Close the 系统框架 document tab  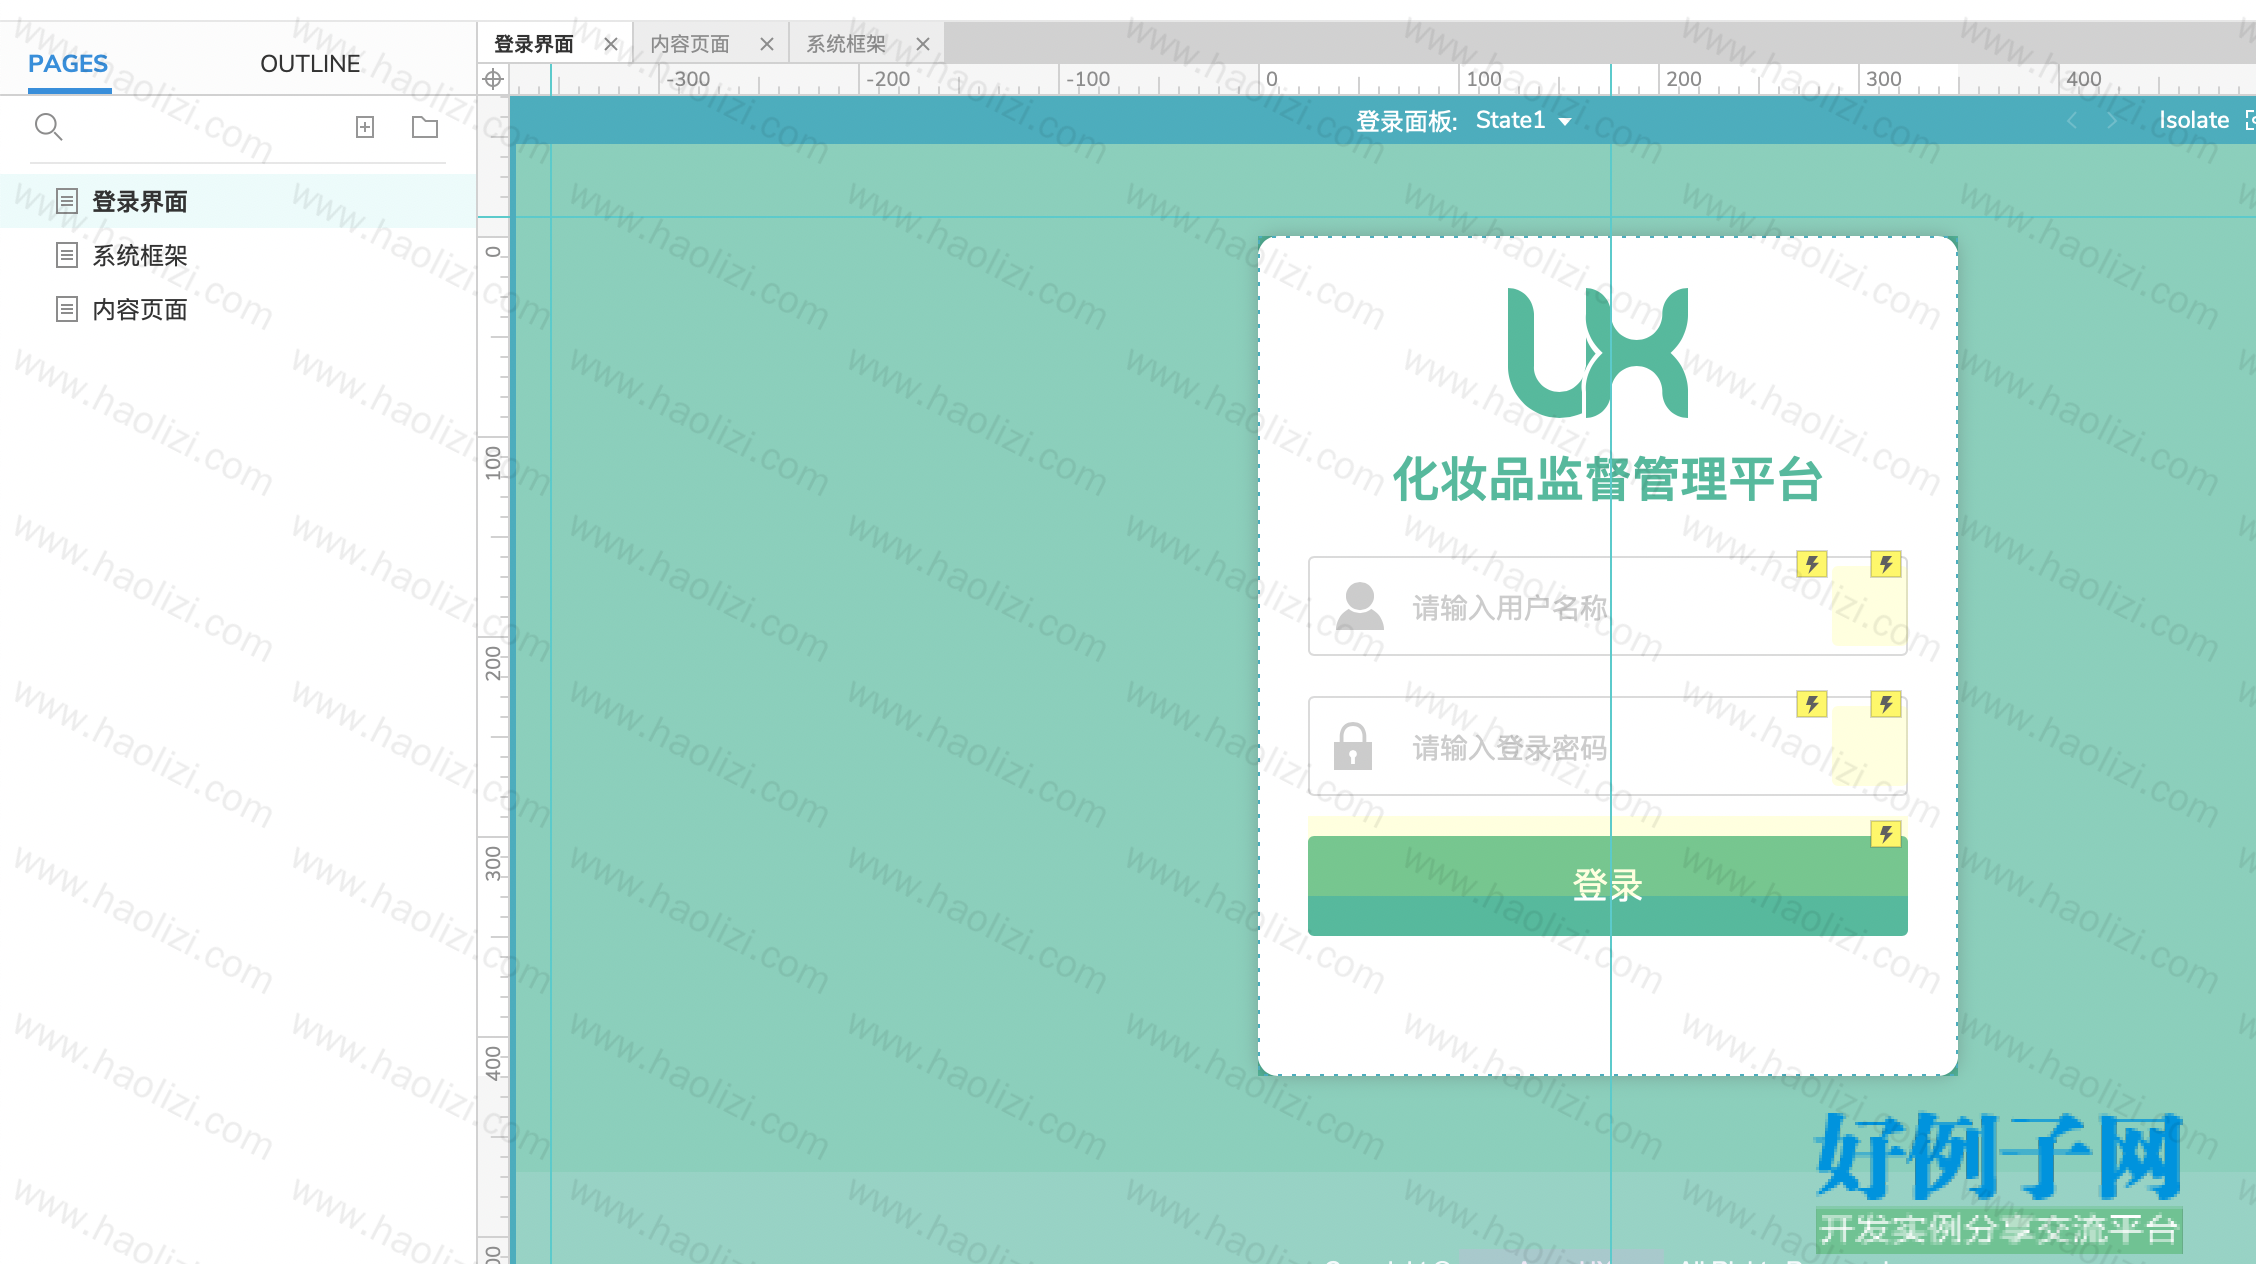point(923,44)
